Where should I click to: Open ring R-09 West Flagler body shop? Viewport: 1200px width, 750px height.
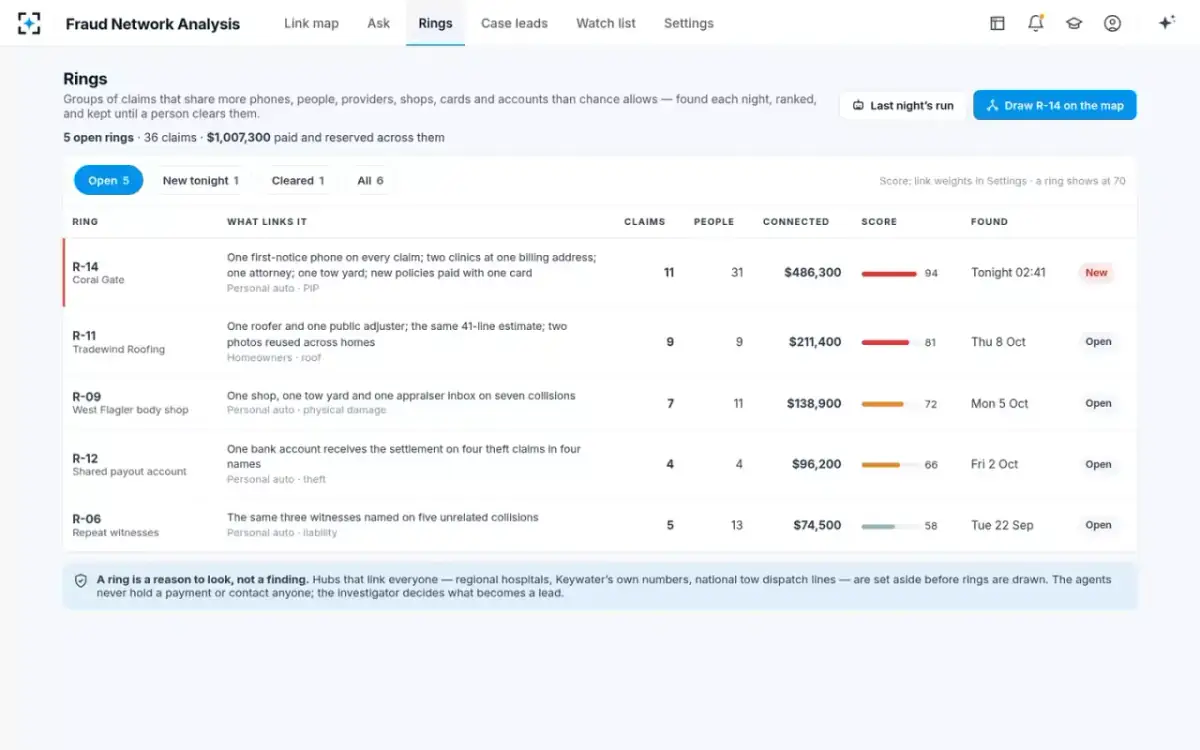pyautogui.click(x=600, y=403)
